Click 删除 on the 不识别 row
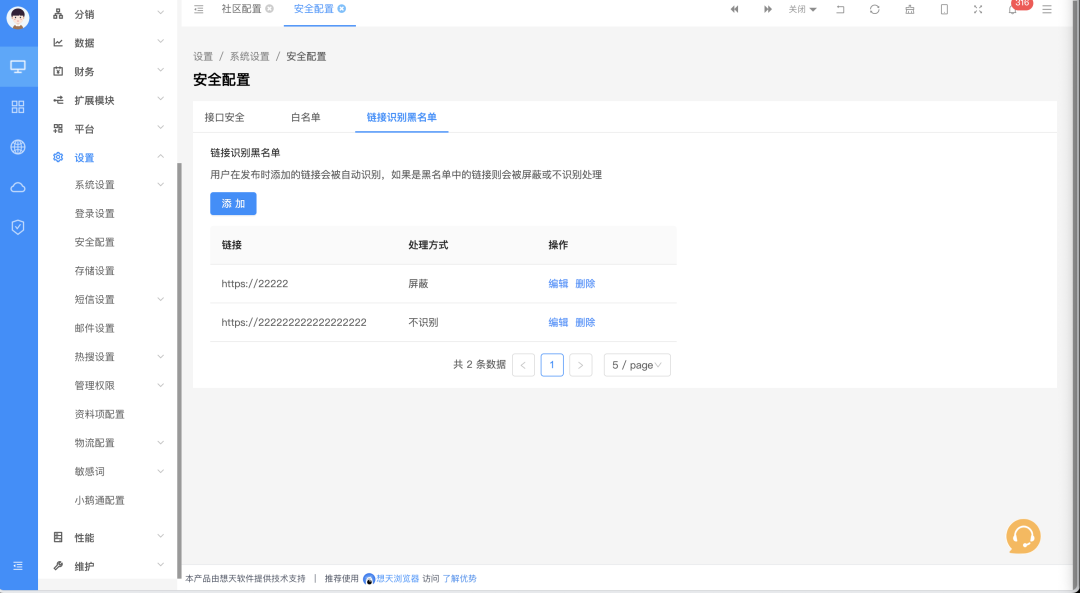This screenshot has height=593, width=1080. pyautogui.click(x=585, y=322)
